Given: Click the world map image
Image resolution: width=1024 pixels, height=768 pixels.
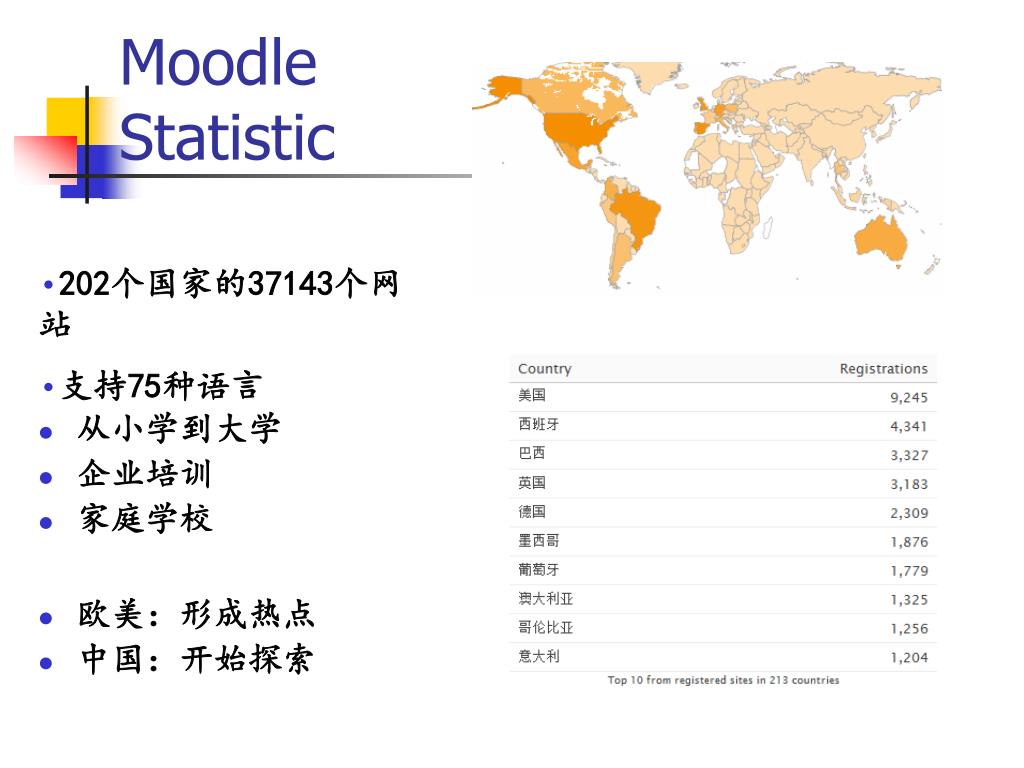Looking at the screenshot, I should pos(707,176).
